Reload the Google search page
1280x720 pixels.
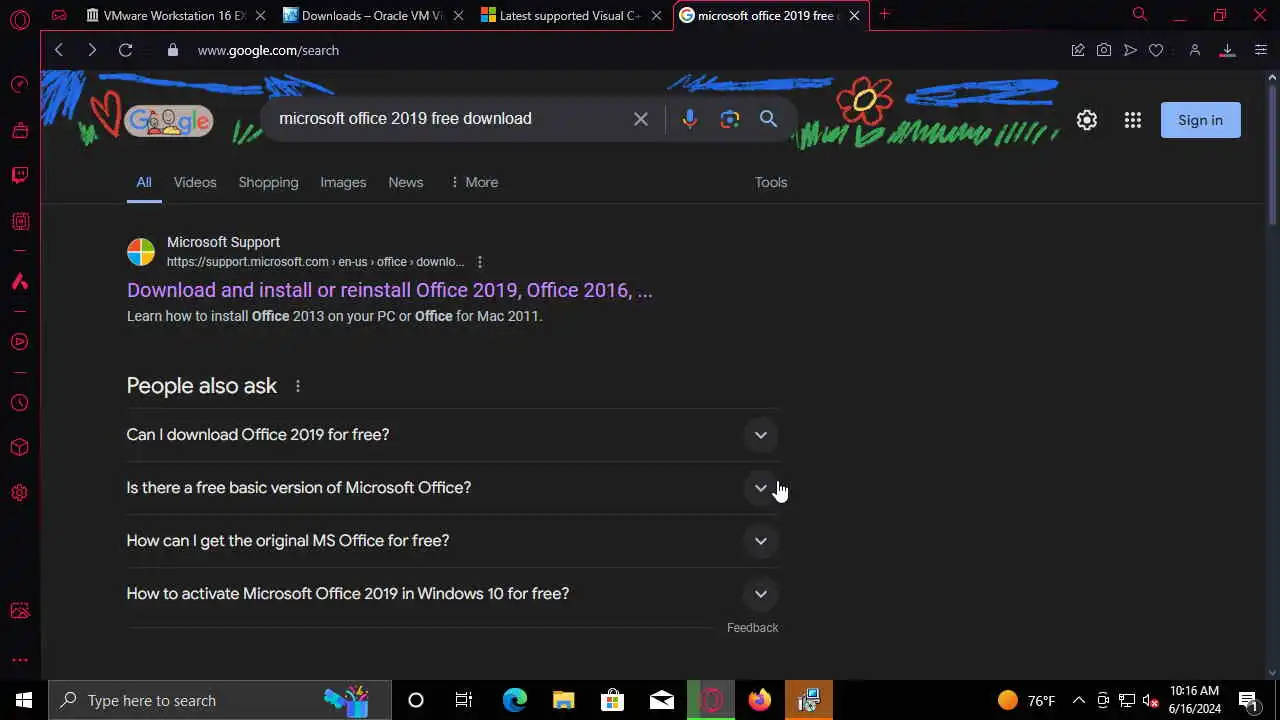click(125, 50)
